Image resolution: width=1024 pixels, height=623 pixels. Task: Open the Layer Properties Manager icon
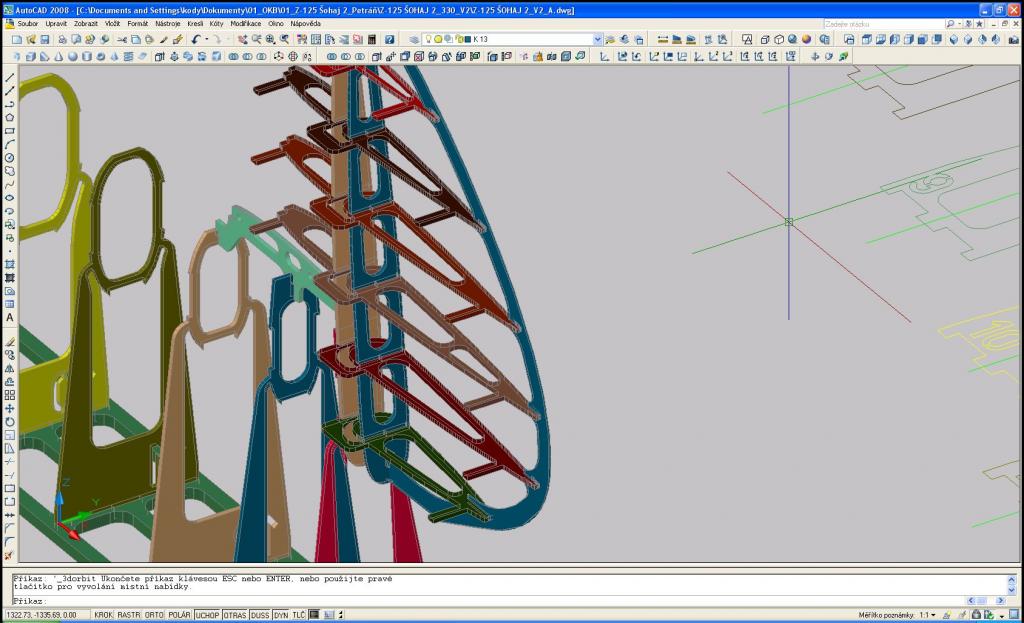coord(414,39)
